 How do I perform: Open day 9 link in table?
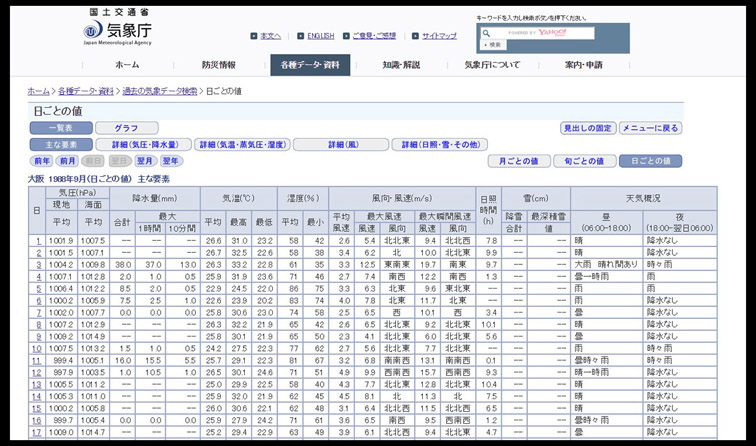(39, 337)
